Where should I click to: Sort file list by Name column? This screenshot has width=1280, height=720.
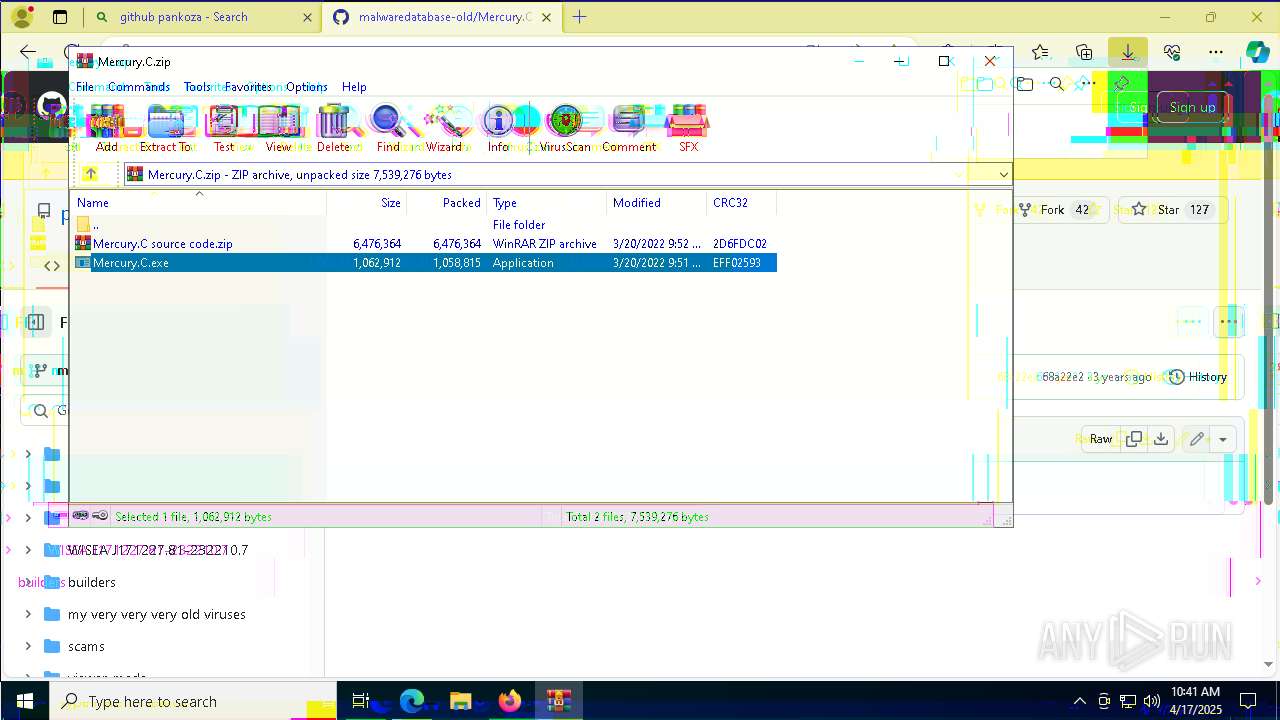(x=198, y=203)
